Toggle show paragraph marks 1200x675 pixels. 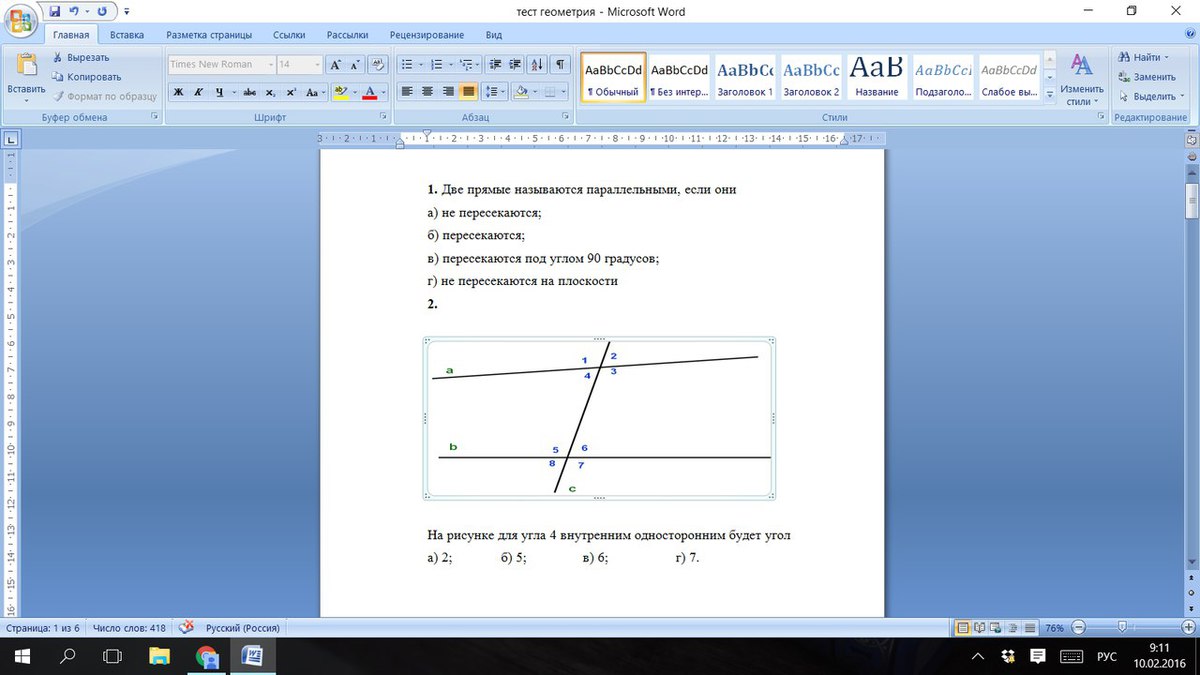tap(560, 64)
